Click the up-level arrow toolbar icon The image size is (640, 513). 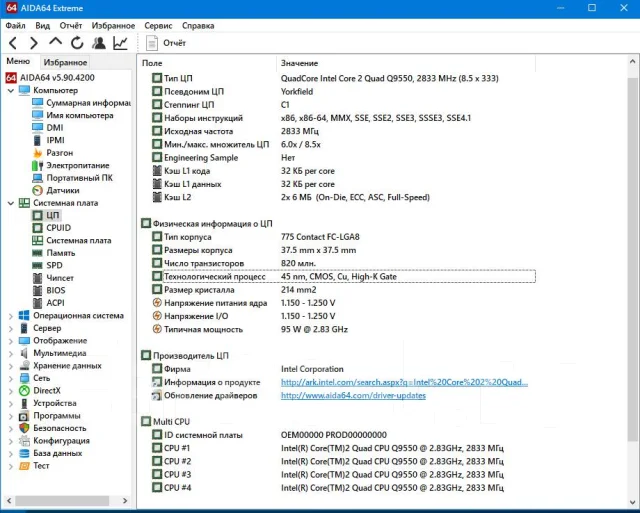tap(56, 42)
